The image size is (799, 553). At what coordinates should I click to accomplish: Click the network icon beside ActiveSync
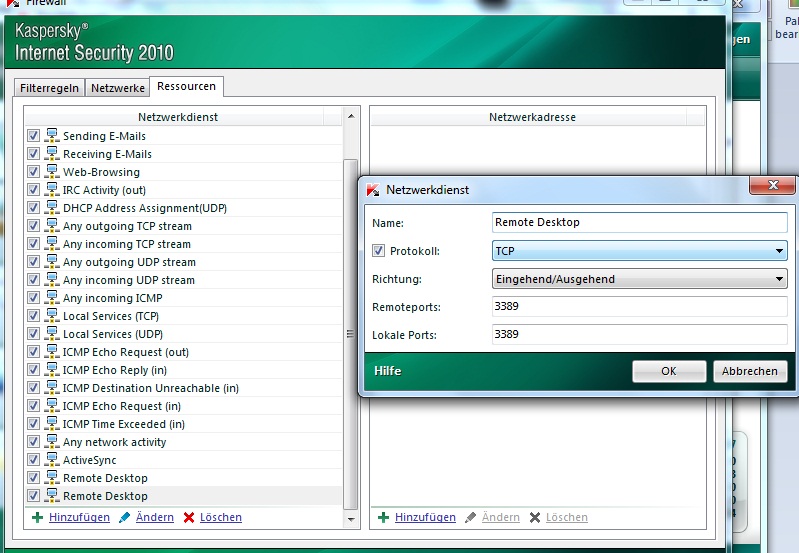(52, 460)
